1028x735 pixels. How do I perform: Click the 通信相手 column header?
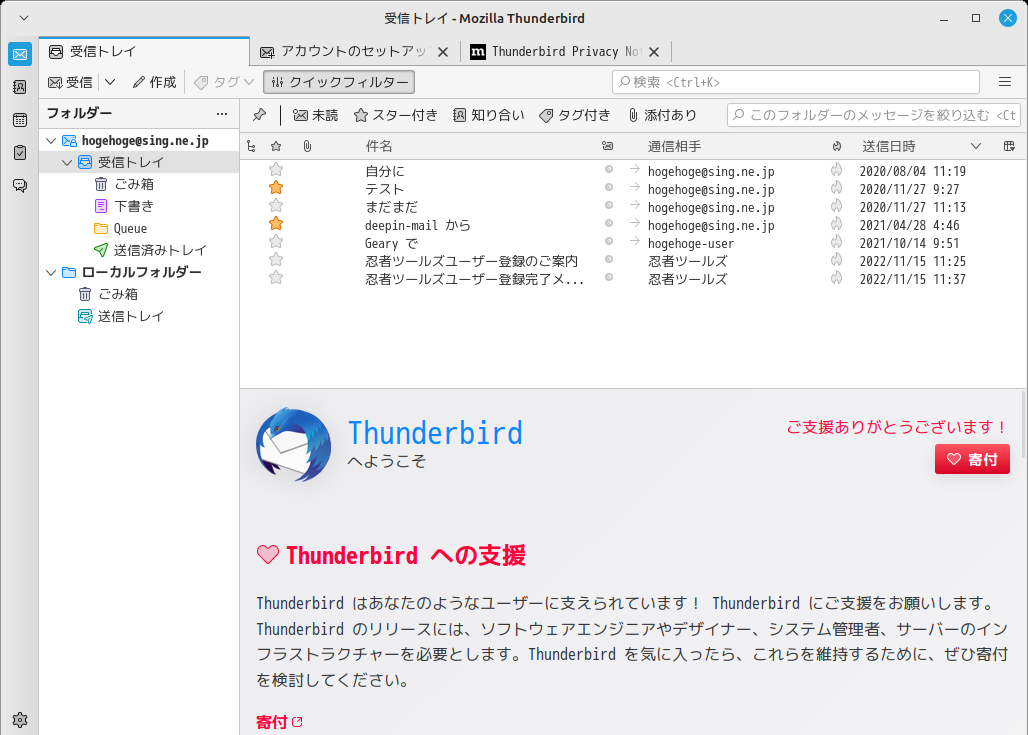[675, 146]
